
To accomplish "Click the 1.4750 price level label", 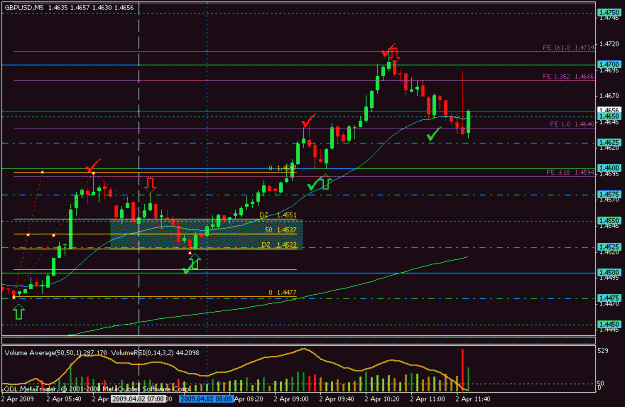I will tap(609, 13).
